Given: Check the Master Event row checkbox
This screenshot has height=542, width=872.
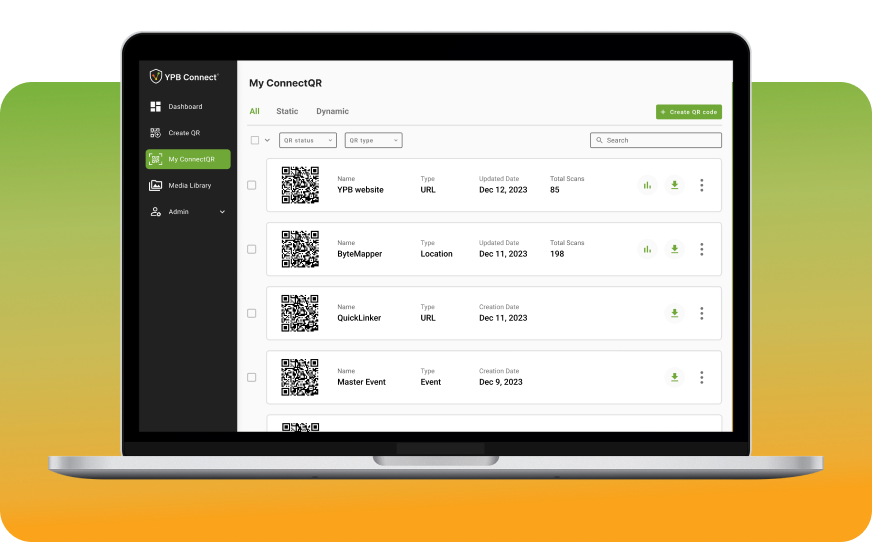Looking at the screenshot, I should tap(251, 377).
